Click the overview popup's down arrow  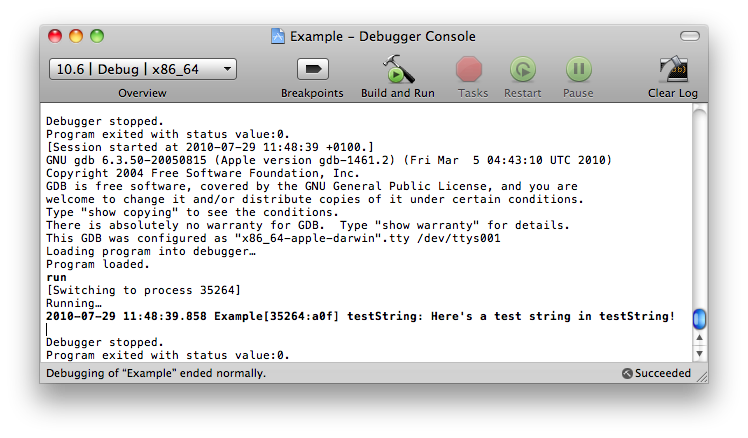pyautogui.click(x=228, y=69)
